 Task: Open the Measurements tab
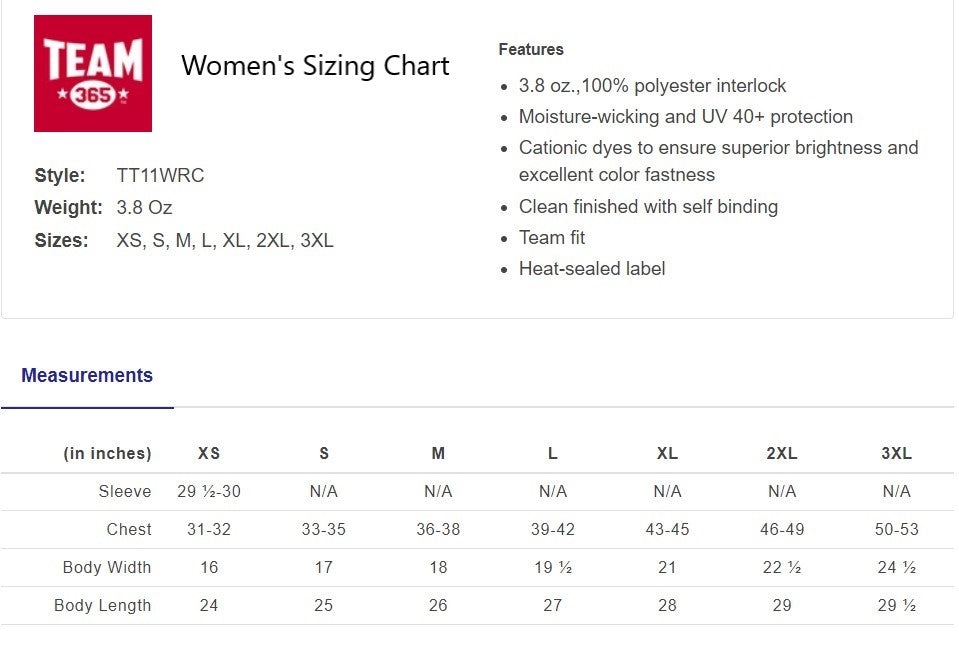(x=87, y=376)
